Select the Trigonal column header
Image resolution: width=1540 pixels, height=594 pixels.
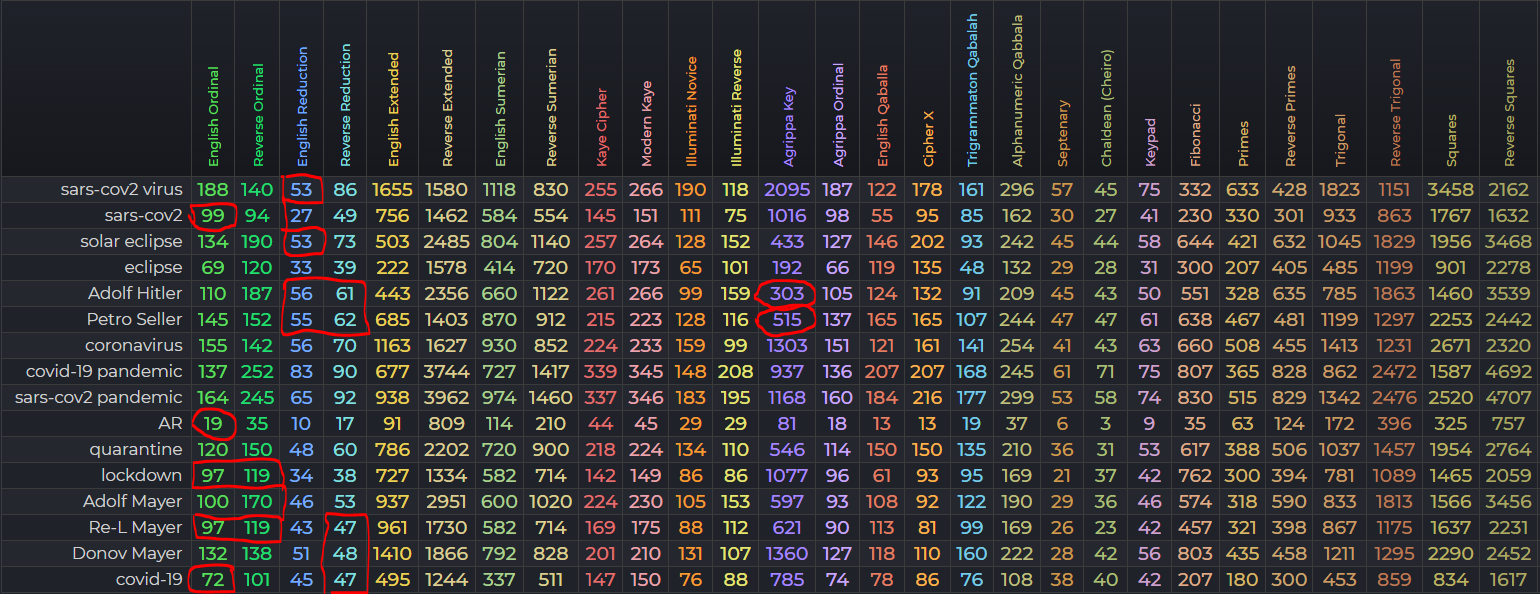(1340, 140)
